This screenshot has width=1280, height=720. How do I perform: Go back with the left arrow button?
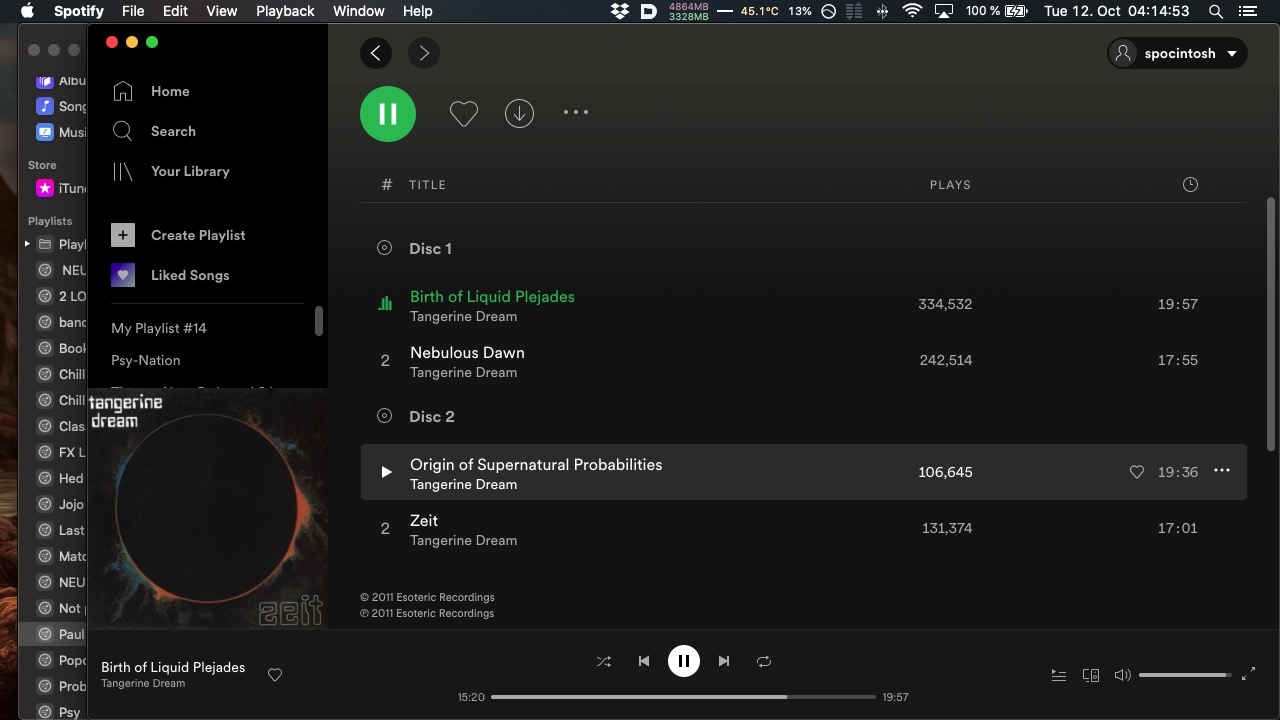(x=376, y=53)
